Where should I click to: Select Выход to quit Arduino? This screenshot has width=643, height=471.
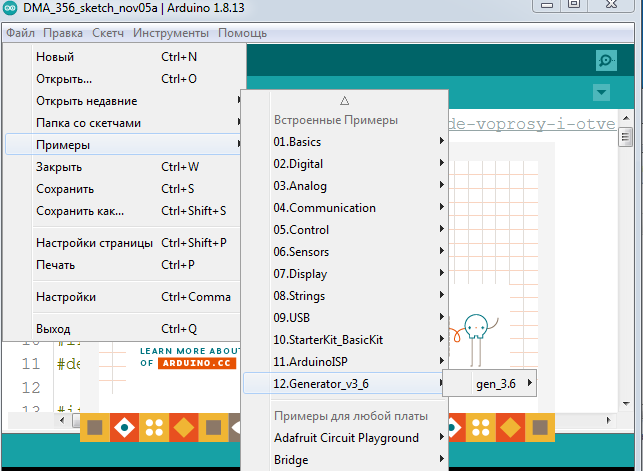pyautogui.click(x=53, y=329)
